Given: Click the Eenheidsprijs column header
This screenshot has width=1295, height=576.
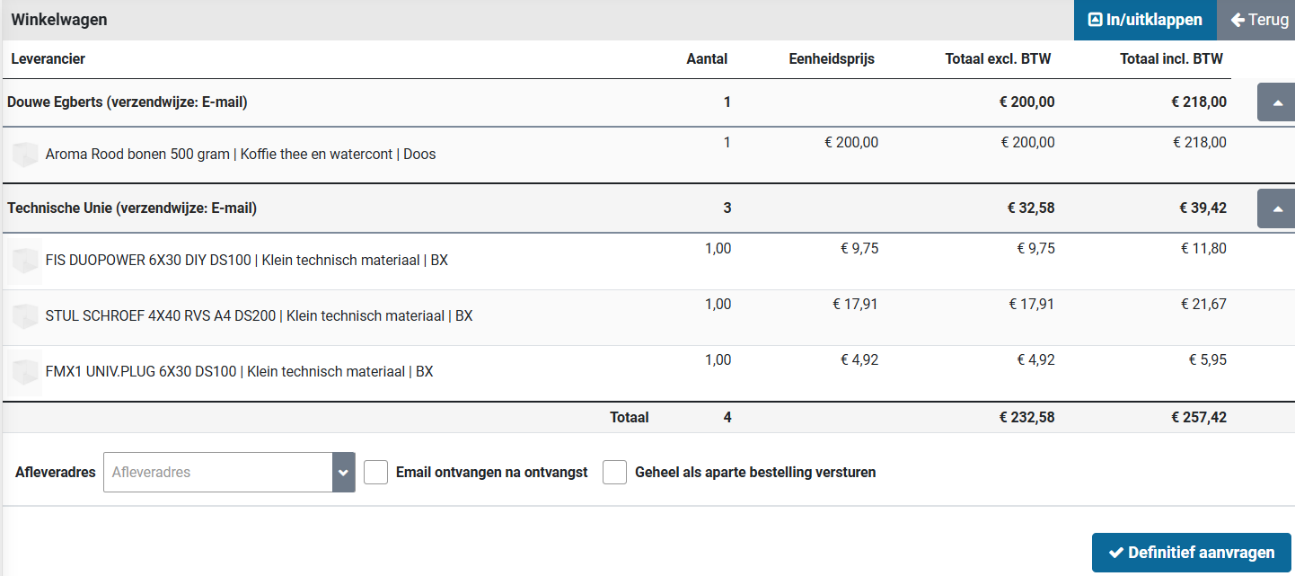Looking at the screenshot, I should (x=831, y=59).
